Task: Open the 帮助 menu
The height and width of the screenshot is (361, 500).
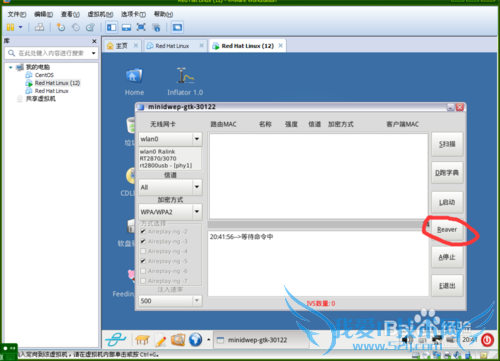Action: point(163,14)
